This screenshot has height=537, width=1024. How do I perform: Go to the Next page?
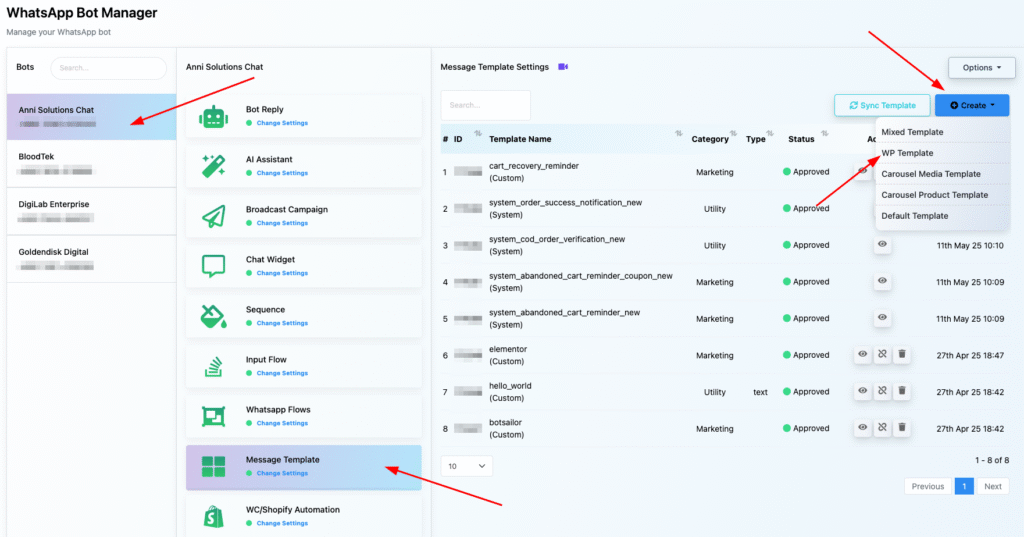(x=993, y=486)
